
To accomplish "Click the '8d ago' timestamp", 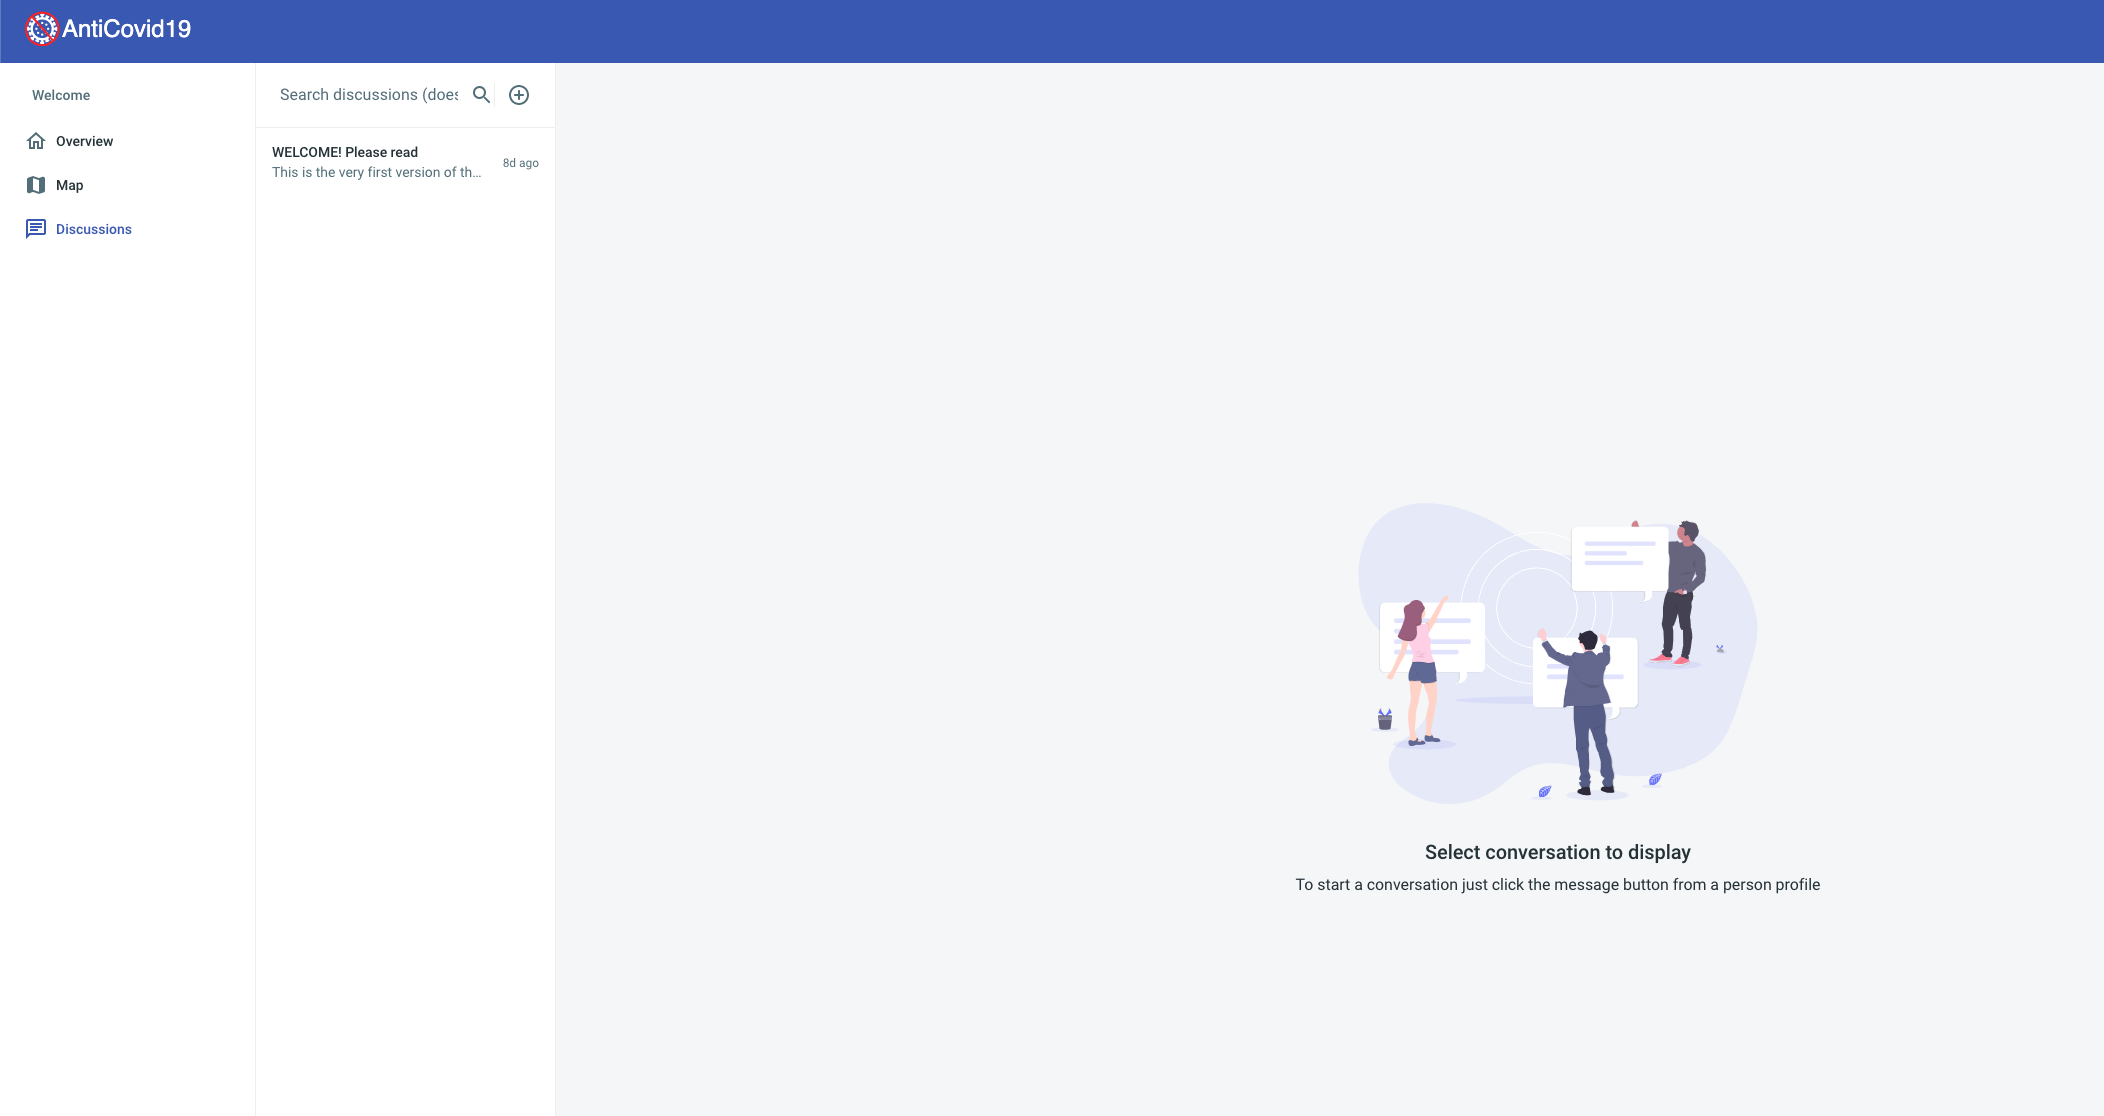I will tap(520, 163).
